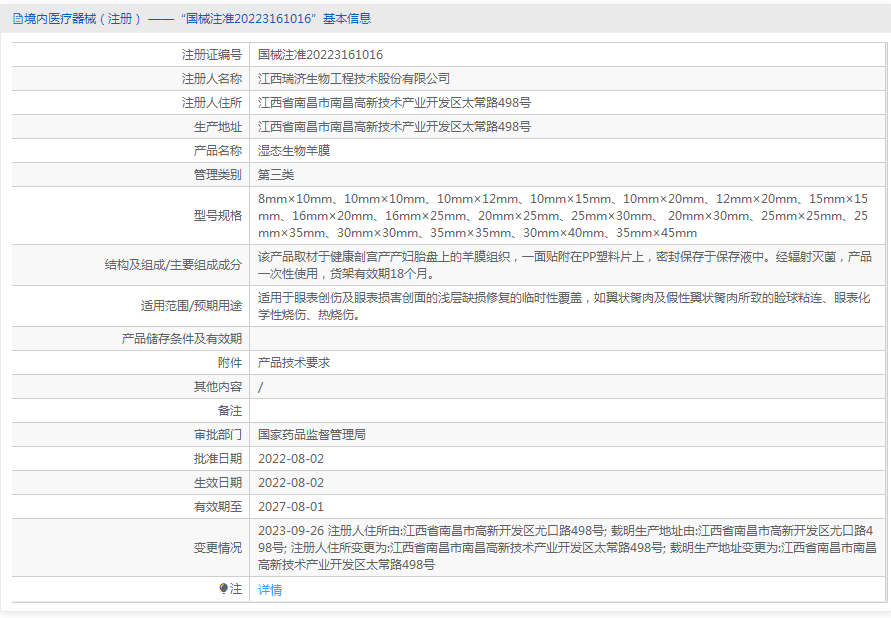The height and width of the screenshot is (618, 891).
Task: Click the 型号规格 size list value
Action: (x=563, y=216)
